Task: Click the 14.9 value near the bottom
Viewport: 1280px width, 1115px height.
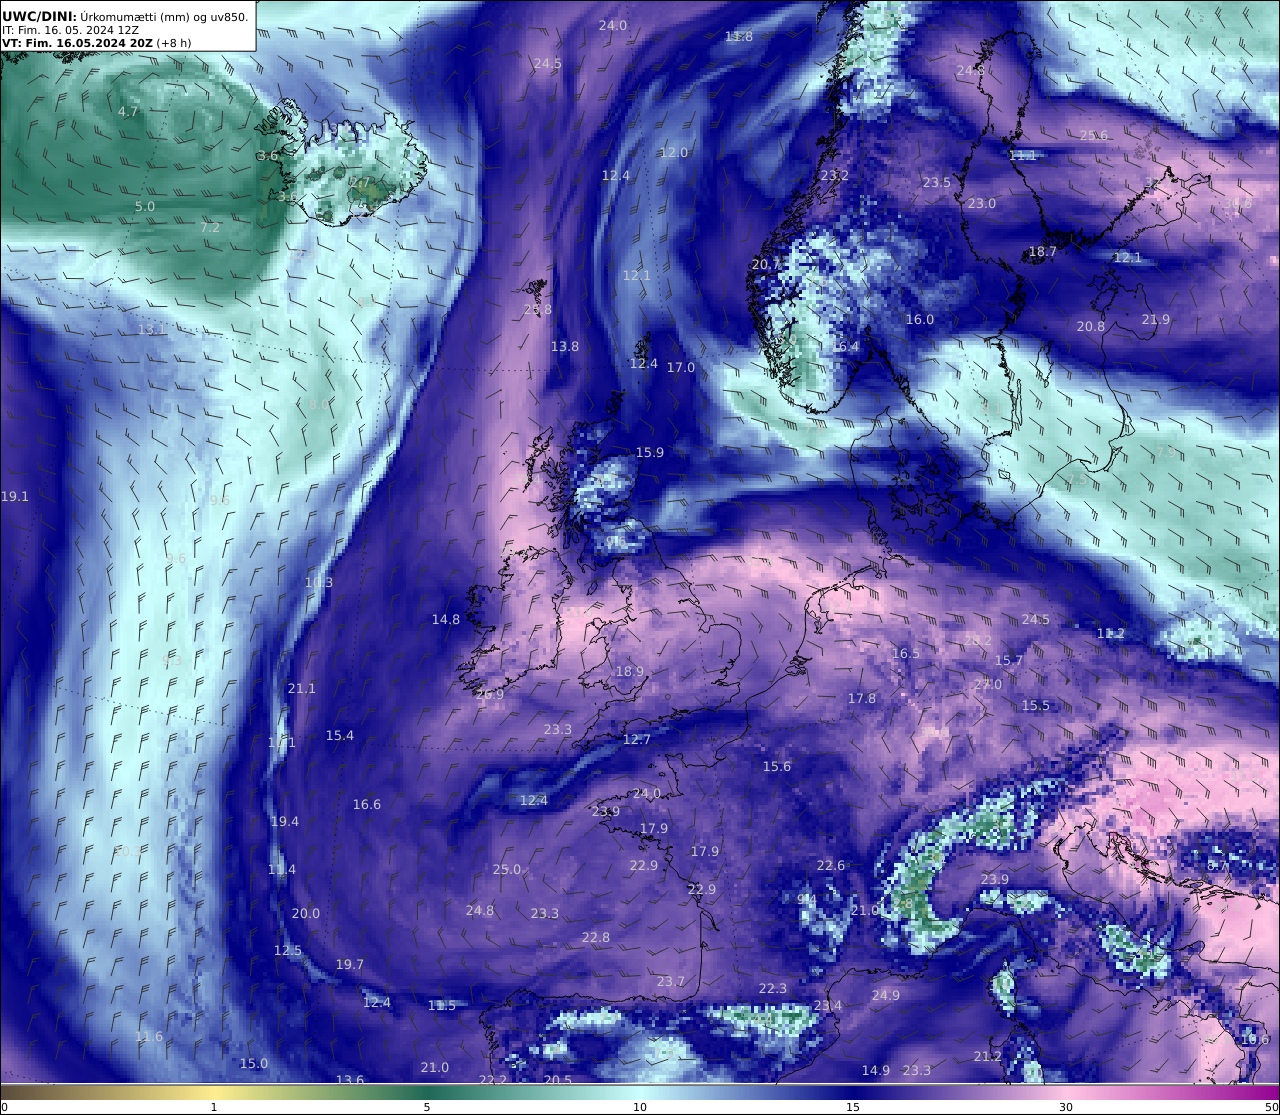Action: point(876,1070)
